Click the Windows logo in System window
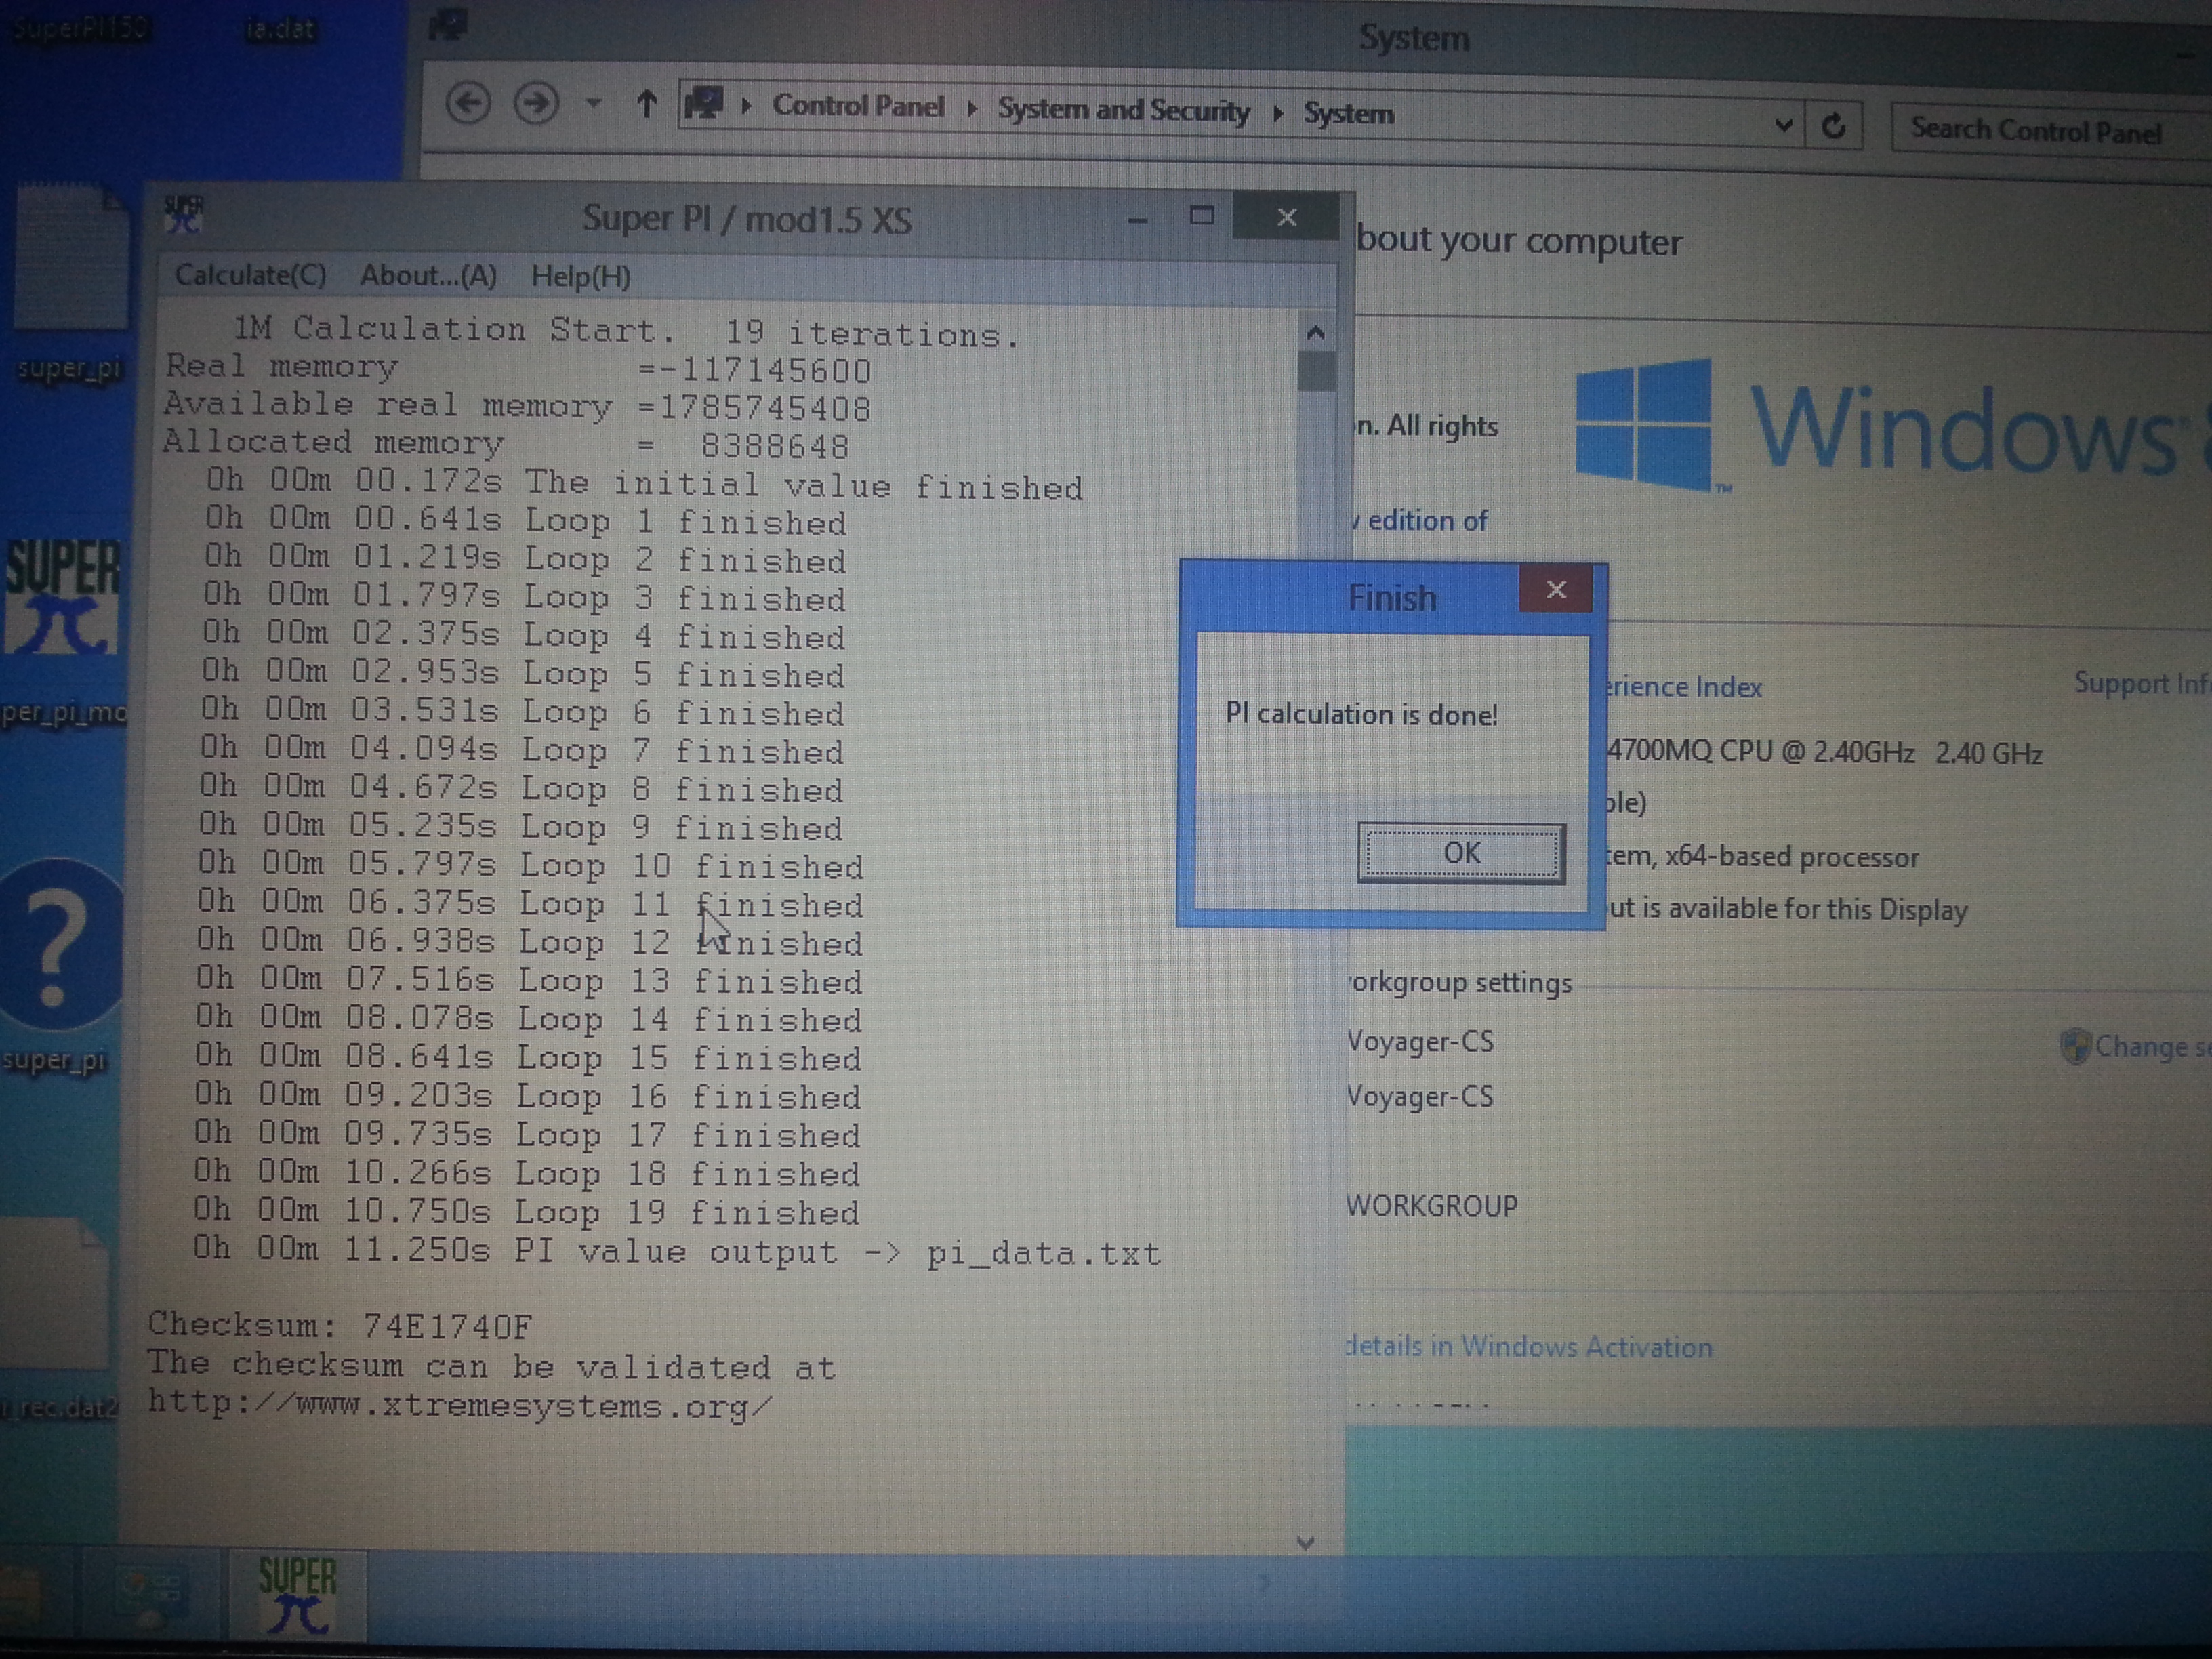 coord(1644,425)
